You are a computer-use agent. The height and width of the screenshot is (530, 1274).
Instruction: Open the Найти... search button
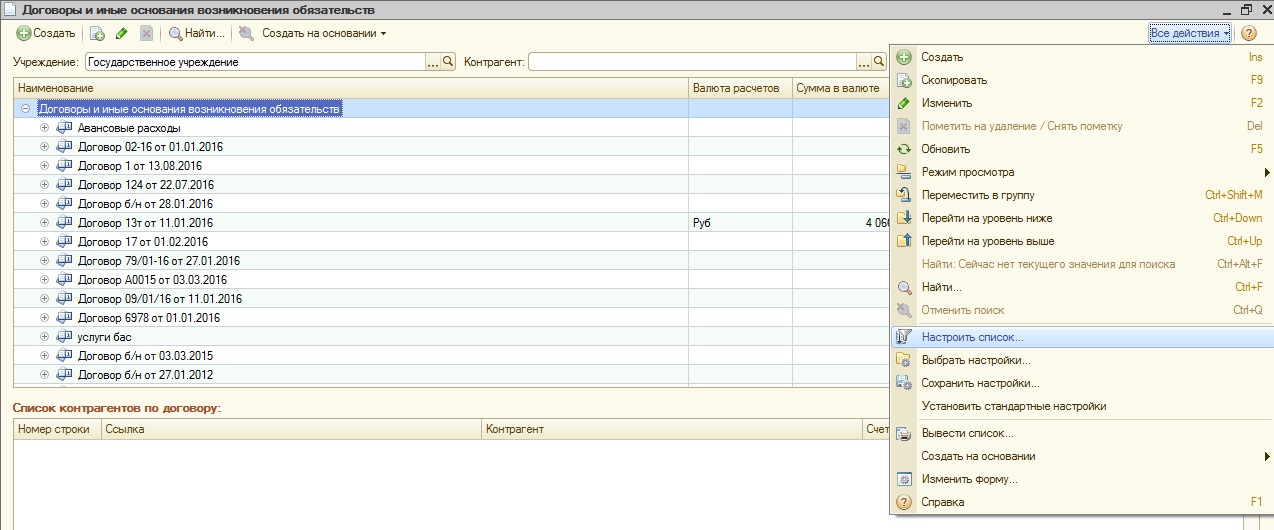click(196, 33)
